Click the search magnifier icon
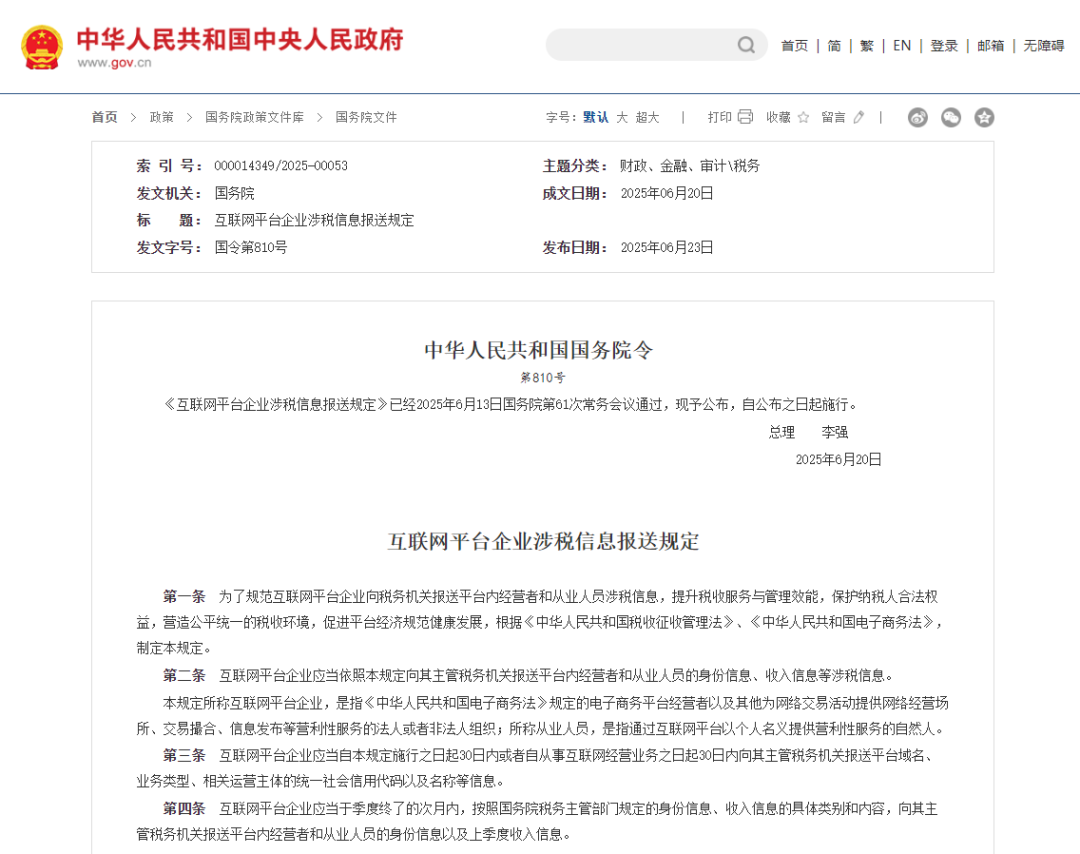The width and height of the screenshot is (1080, 854). [x=746, y=45]
